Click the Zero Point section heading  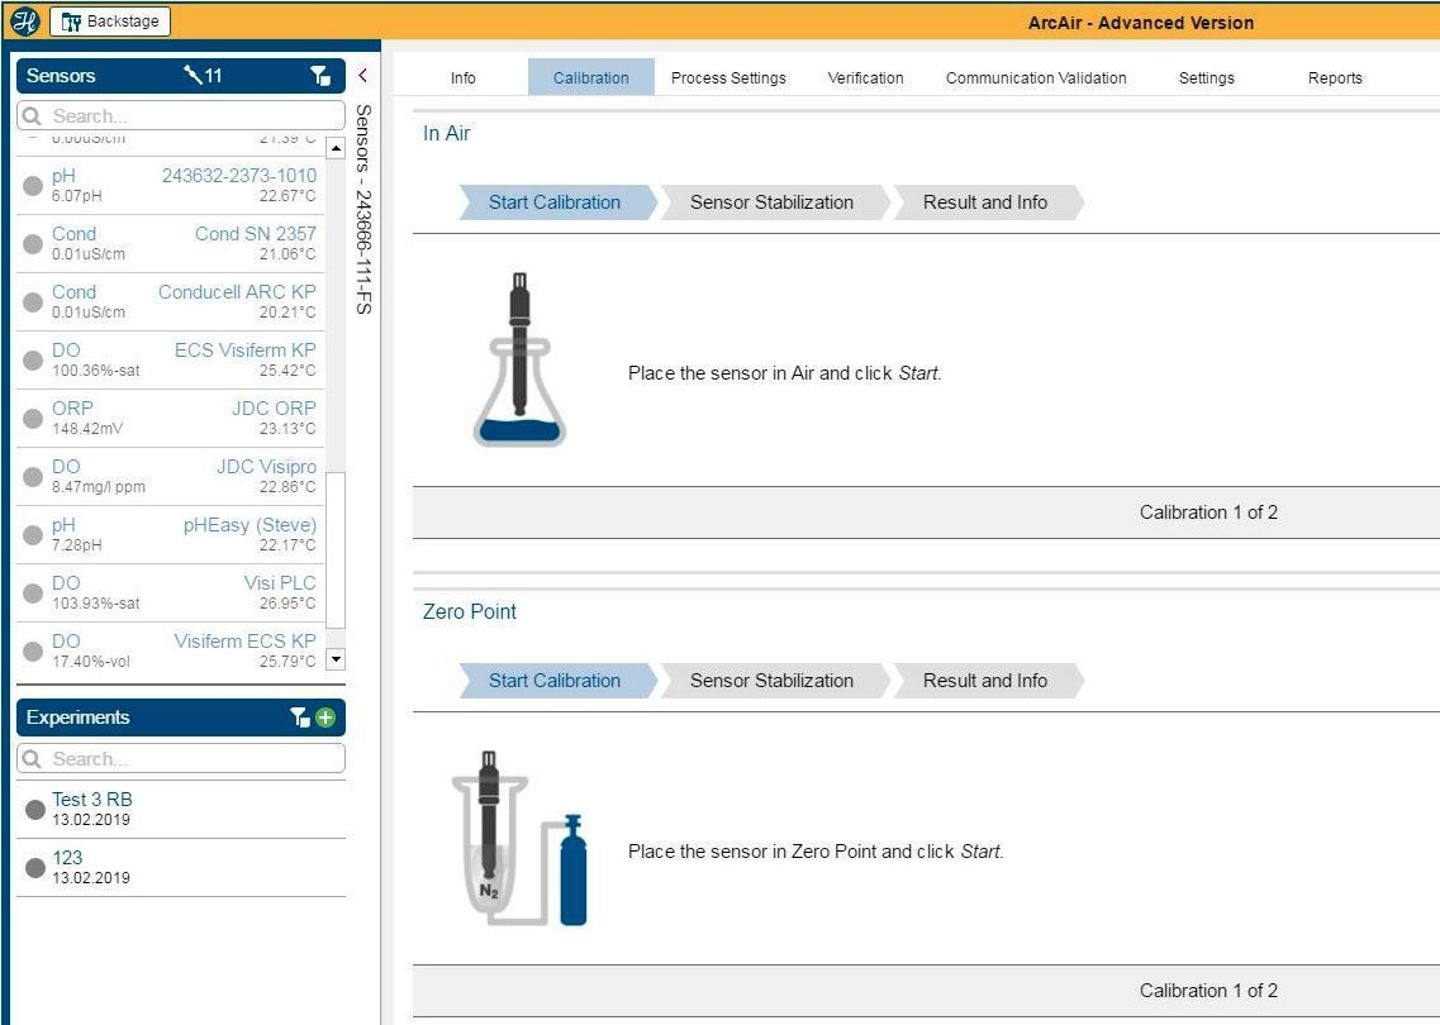(x=469, y=611)
